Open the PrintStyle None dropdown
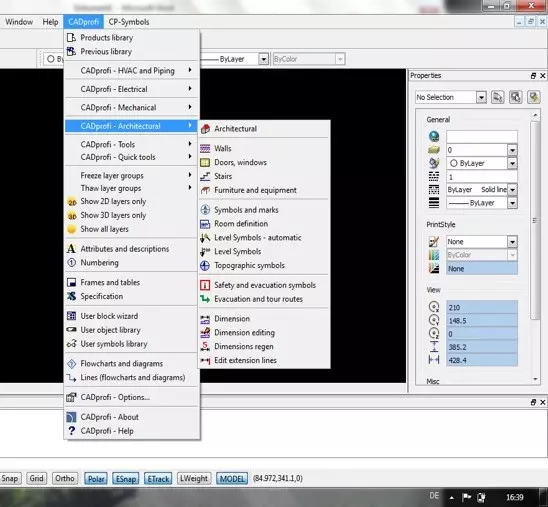This screenshot has width=548, height=507. [512, 241]
